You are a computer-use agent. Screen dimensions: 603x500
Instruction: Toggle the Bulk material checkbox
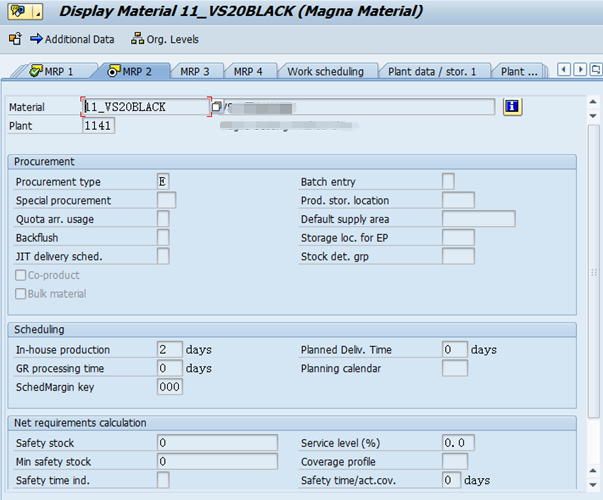click(x=20, y=294)
